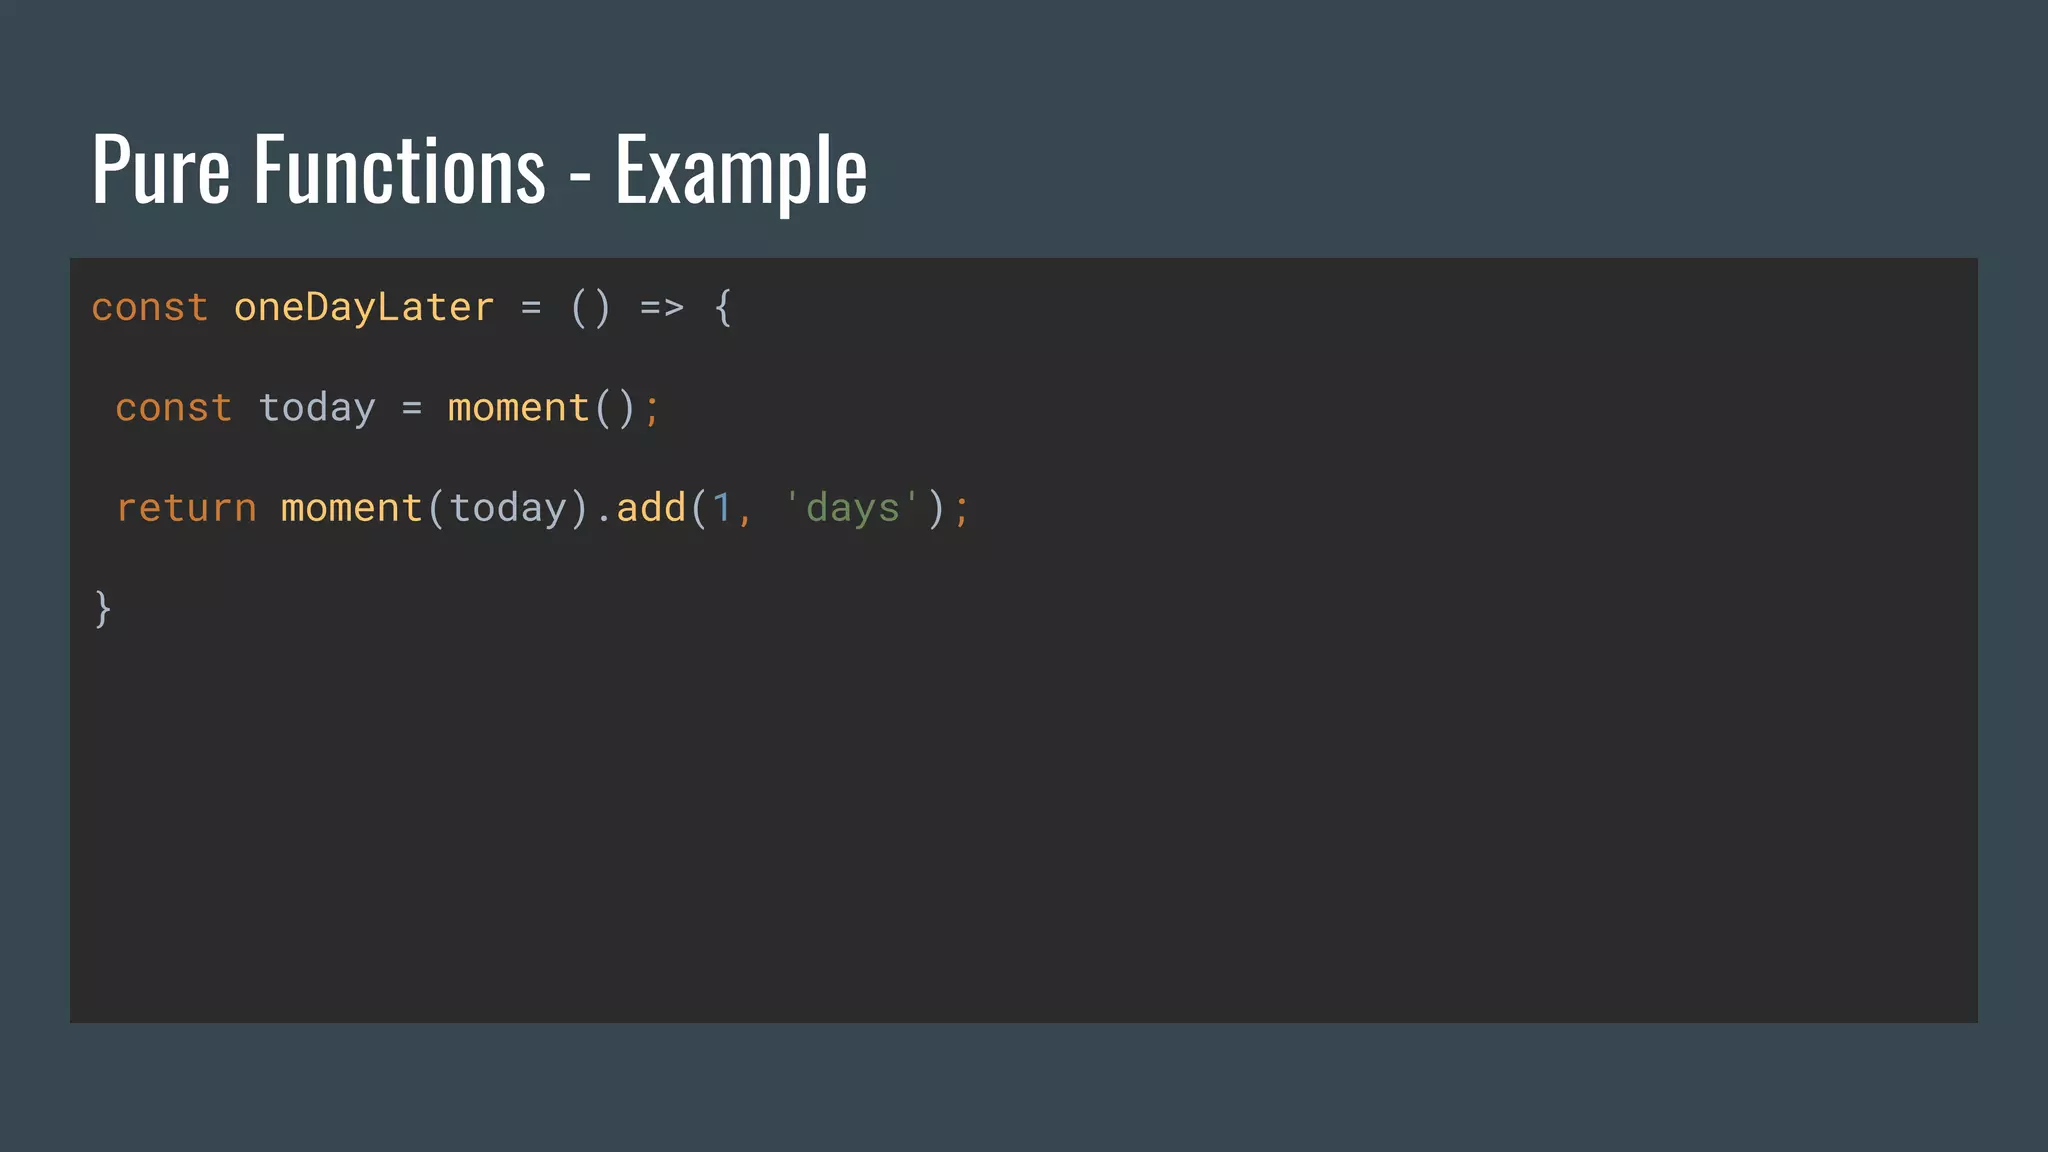2048x1152 pixels.
Task: Click the '=>' arrow operator
Action: click(x=662, y=308)
